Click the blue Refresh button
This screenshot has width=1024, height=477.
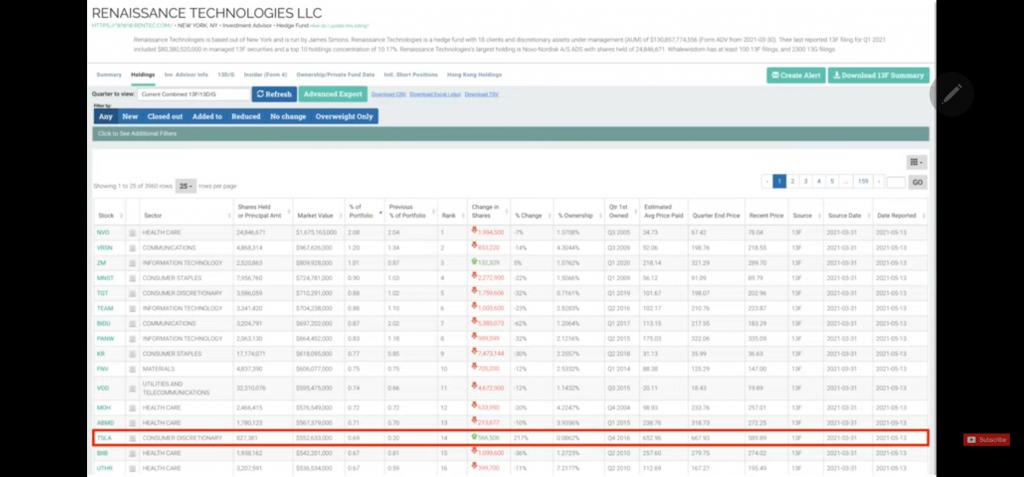click(274, 94)
